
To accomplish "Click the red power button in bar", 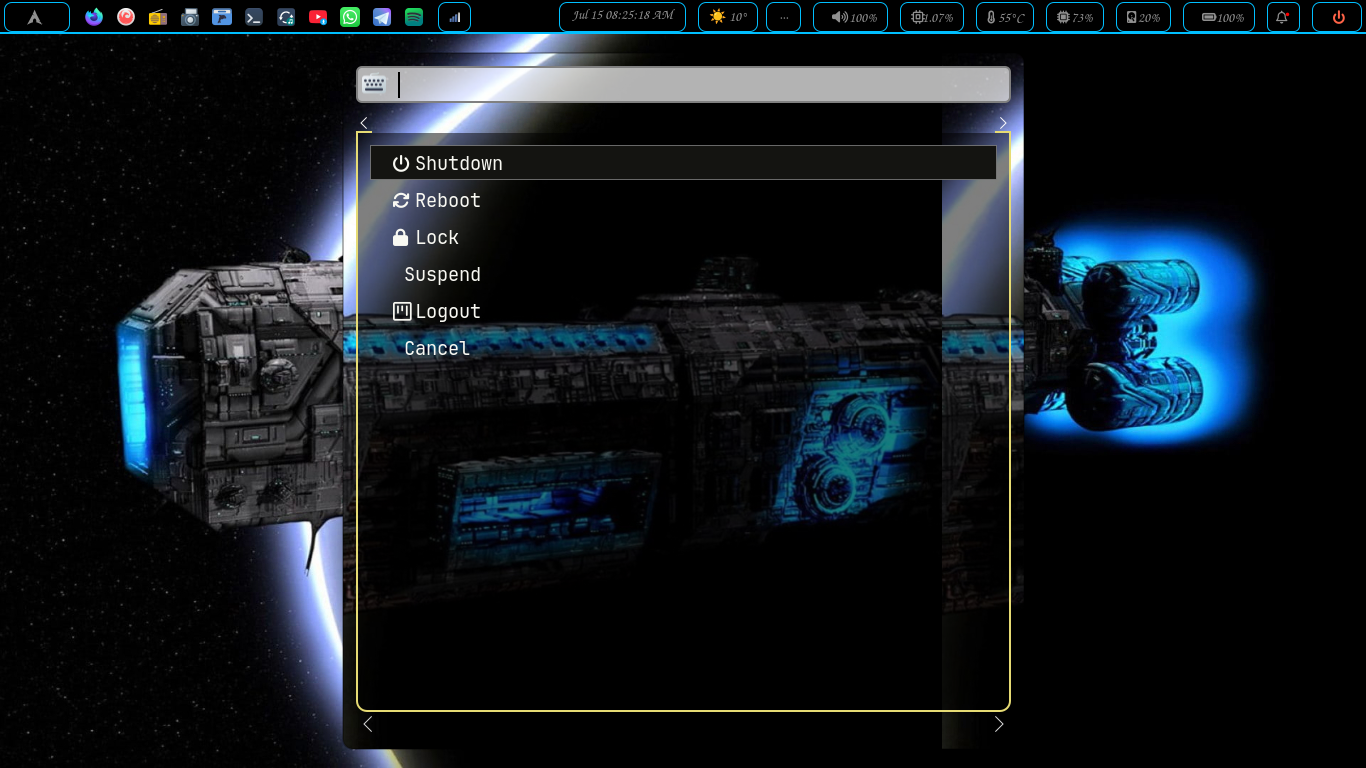I will (1339, 17).
